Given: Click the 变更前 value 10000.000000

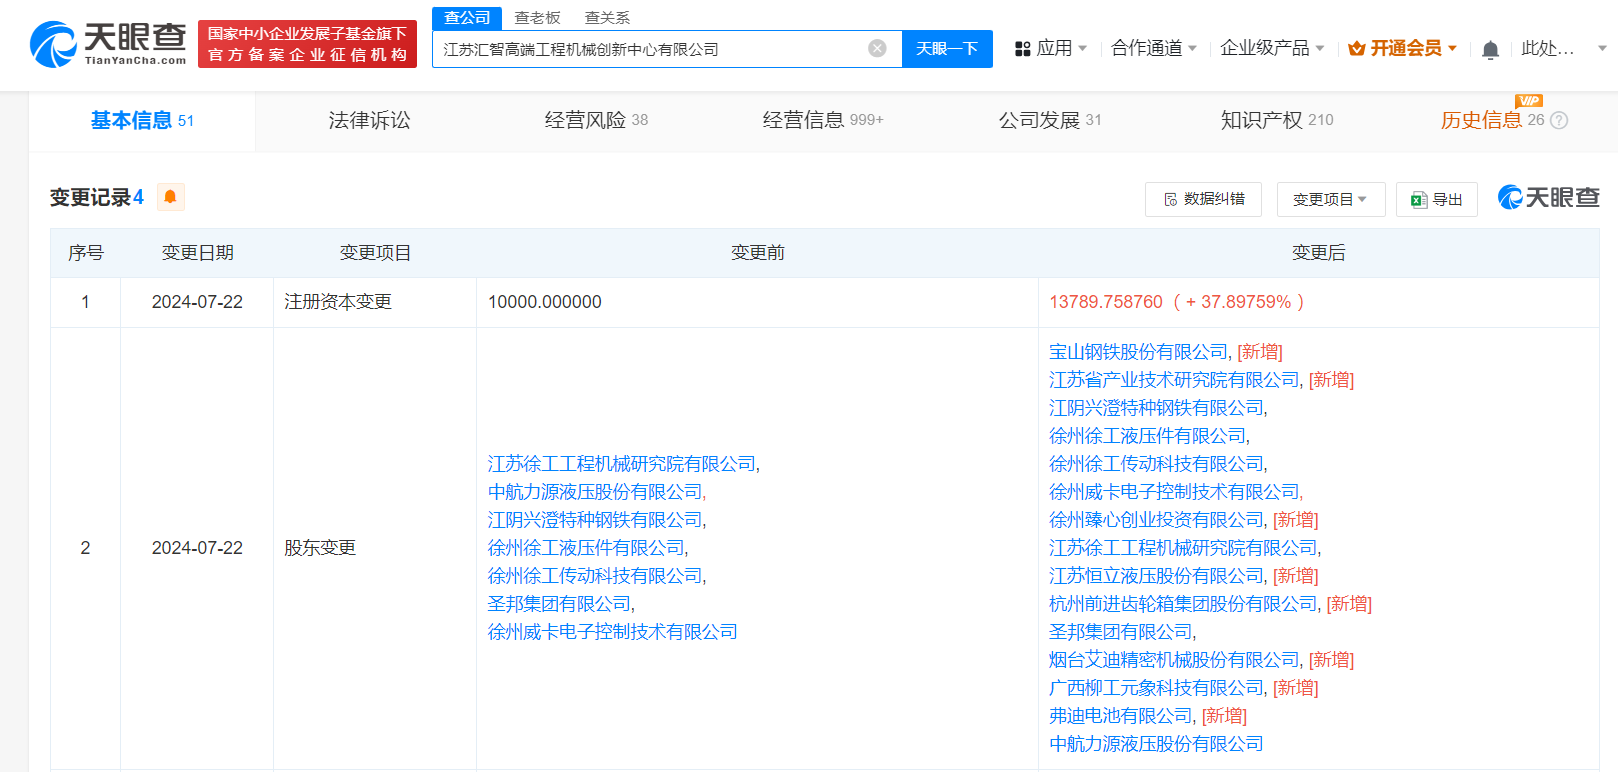Looking at the screenshot, I should [545, 302].
